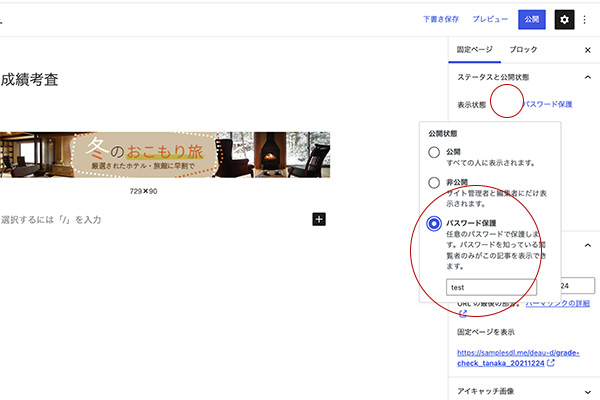Switch to the ブロック tab

coord(523,49)
